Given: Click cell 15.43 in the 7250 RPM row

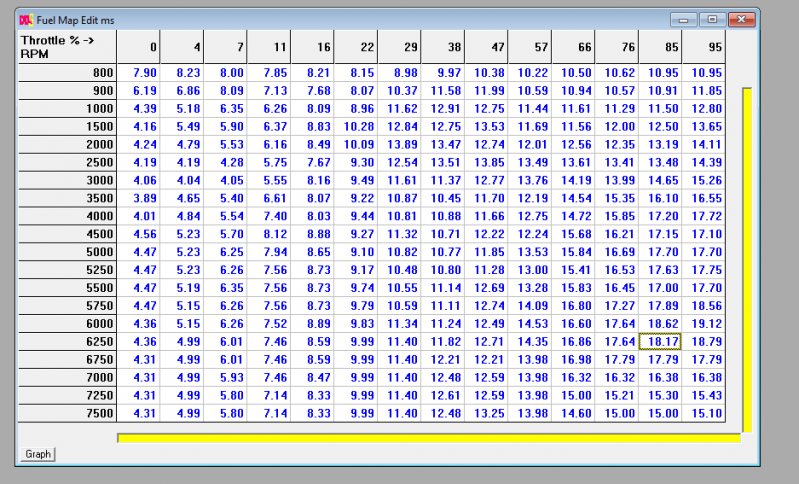Looking at the screenshot, I should pos(704,395).
